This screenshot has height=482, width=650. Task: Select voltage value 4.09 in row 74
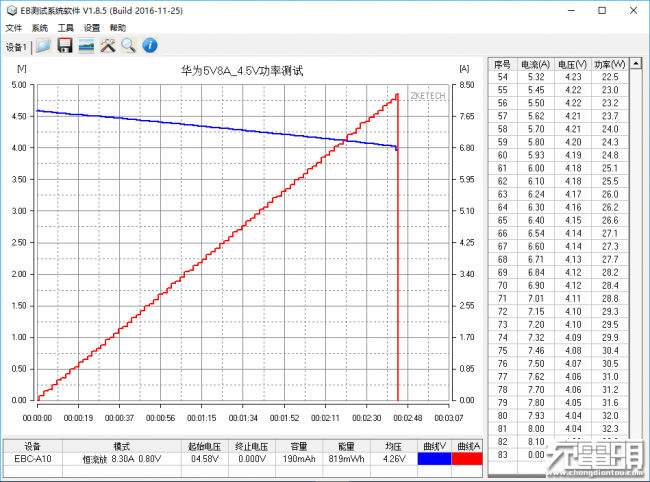(x=572, y=338)
